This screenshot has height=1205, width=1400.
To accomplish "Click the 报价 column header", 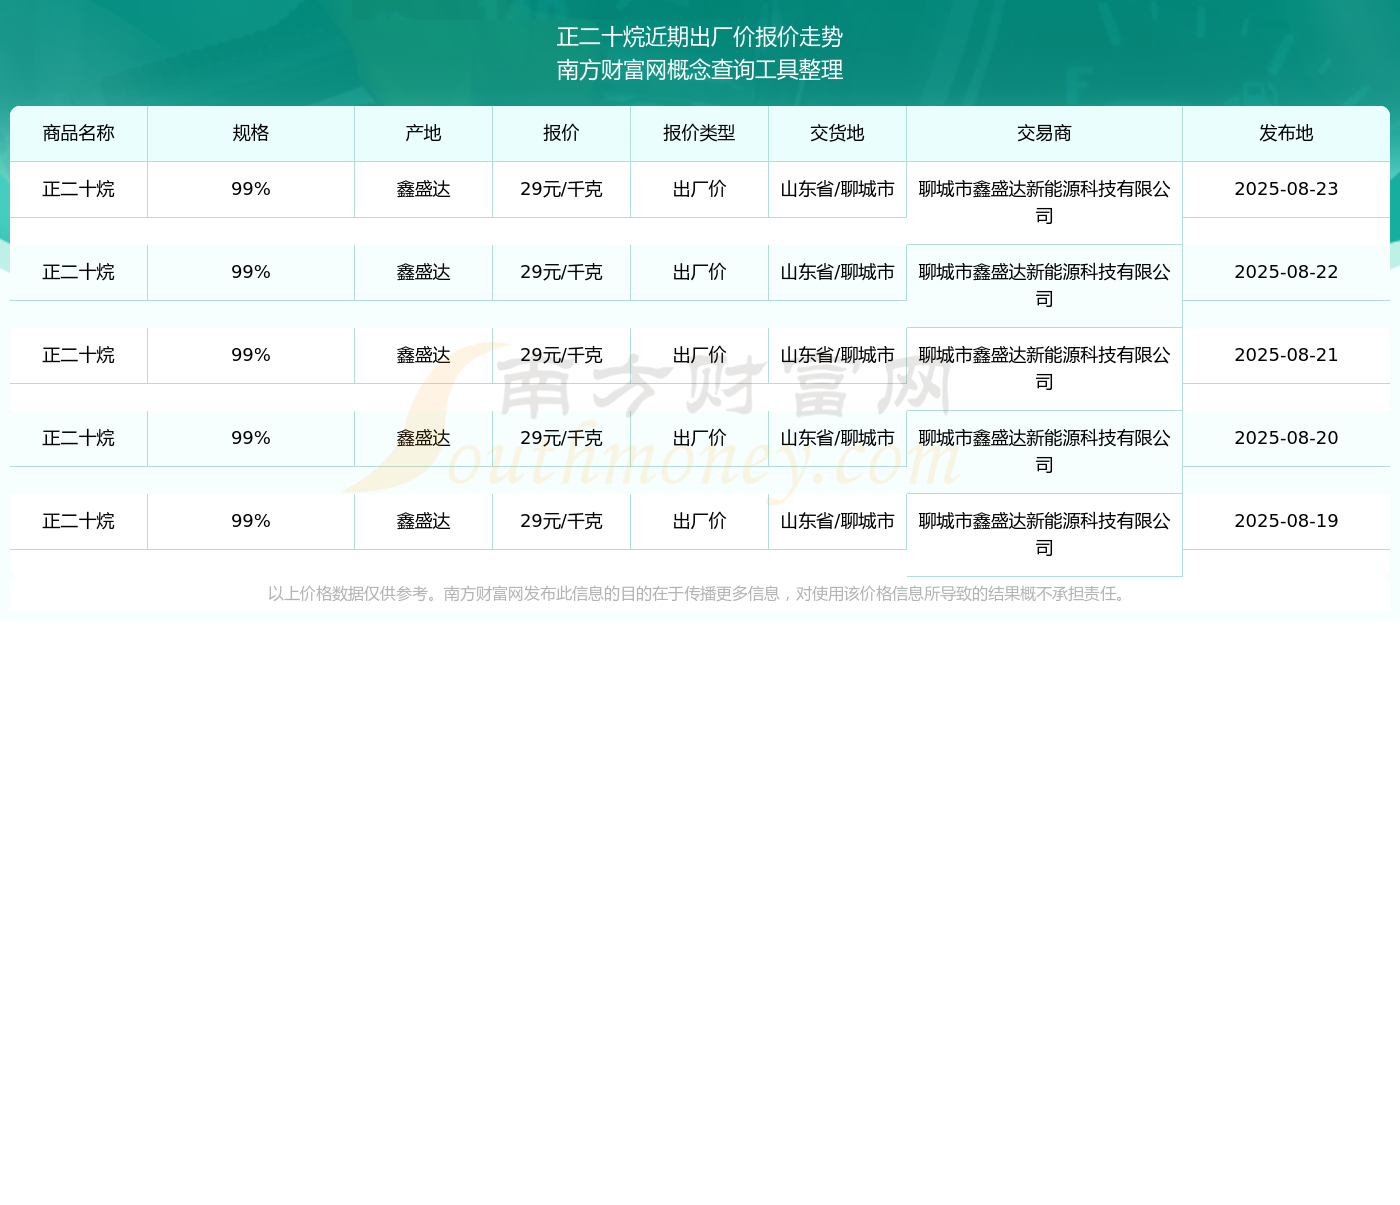I will pos(561,133).
